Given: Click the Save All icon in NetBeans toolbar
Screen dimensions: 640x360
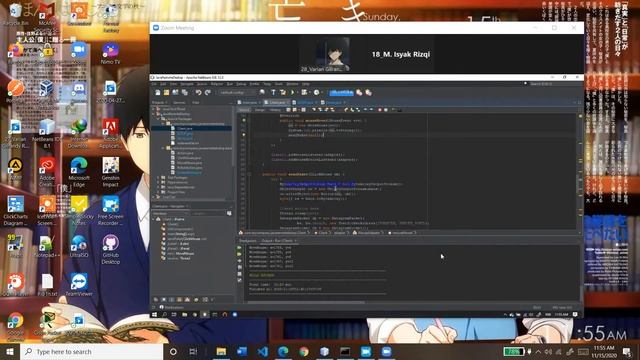Looking at the screenshot, I should 184,93.
